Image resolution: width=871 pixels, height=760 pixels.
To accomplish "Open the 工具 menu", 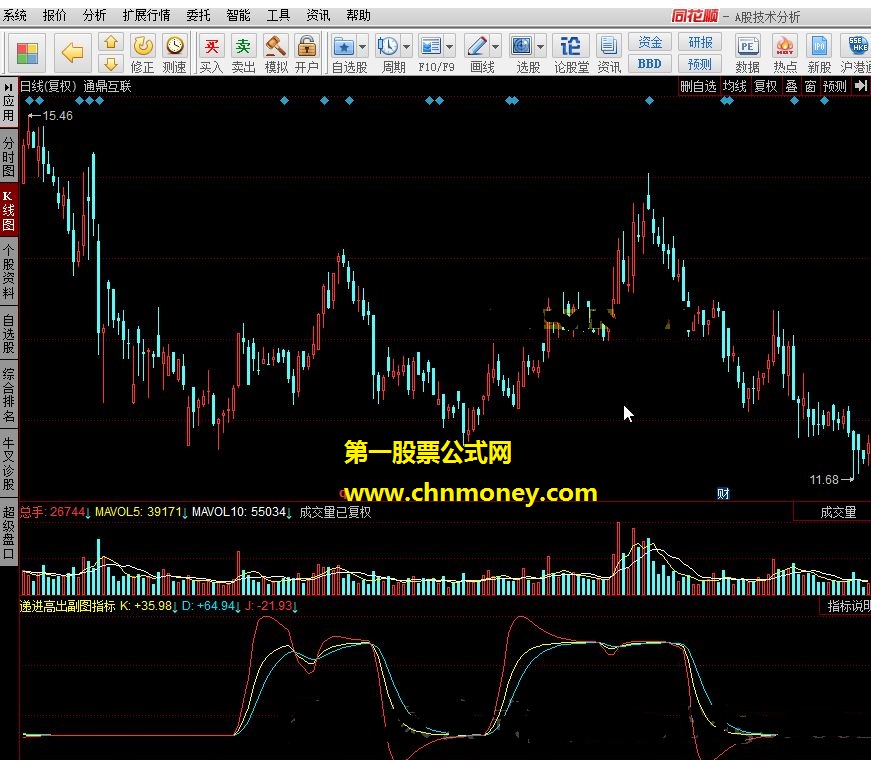I will point(278,16).
